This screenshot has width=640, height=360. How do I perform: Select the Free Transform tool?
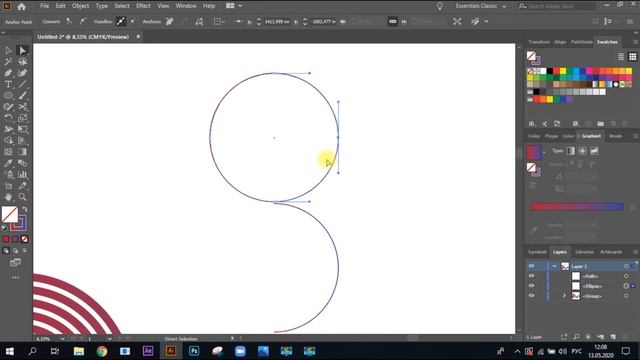(x=22, y=129)
